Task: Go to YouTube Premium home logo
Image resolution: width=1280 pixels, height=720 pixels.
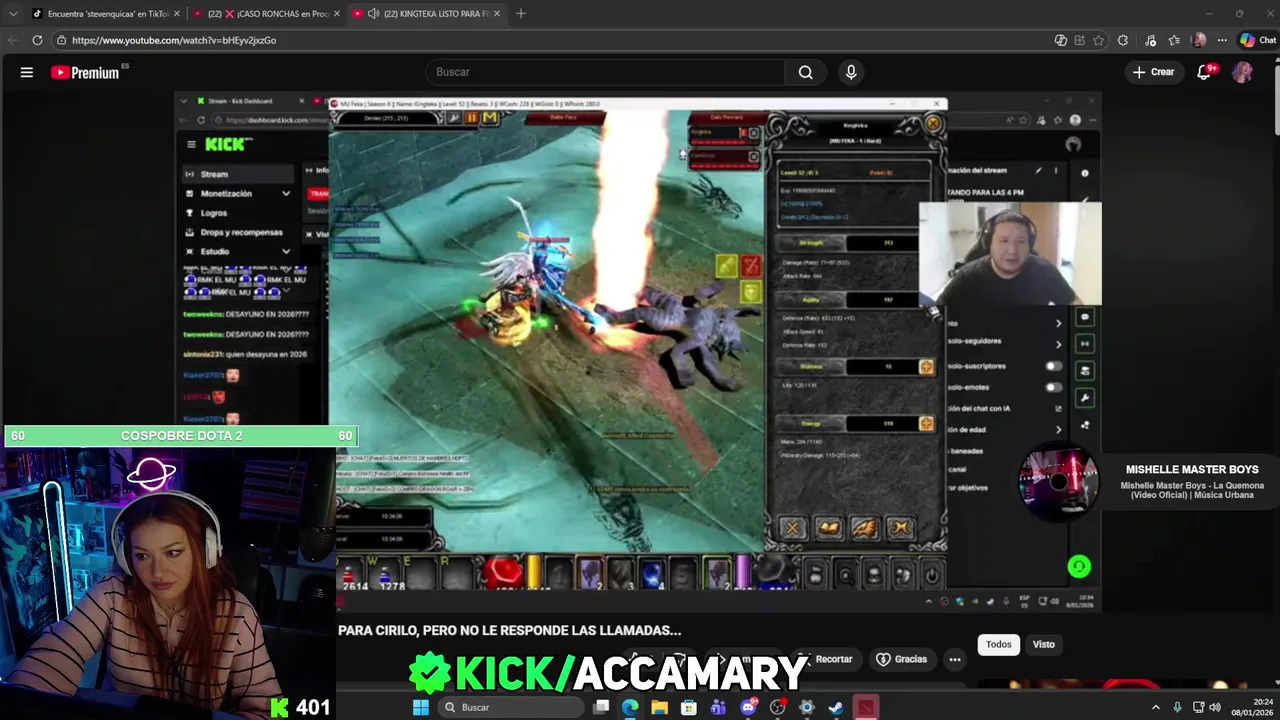Action: pos(86,72)
